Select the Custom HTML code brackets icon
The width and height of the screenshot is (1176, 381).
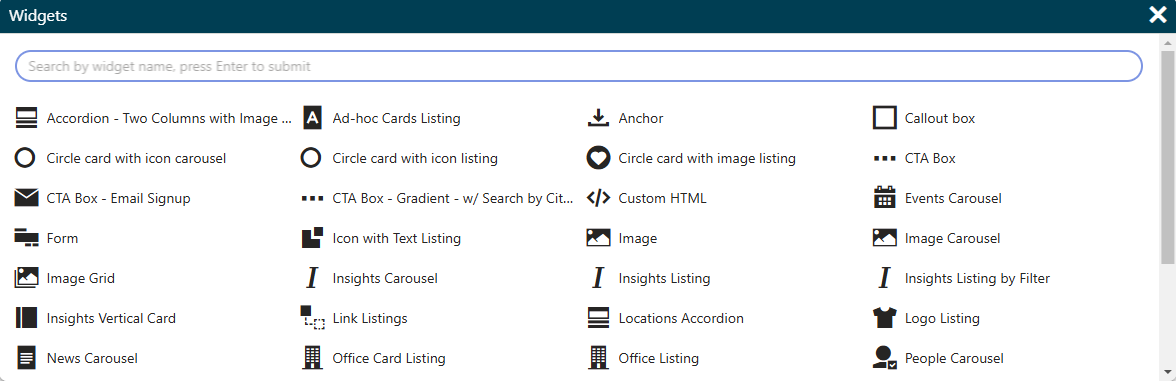click(598, 198)
